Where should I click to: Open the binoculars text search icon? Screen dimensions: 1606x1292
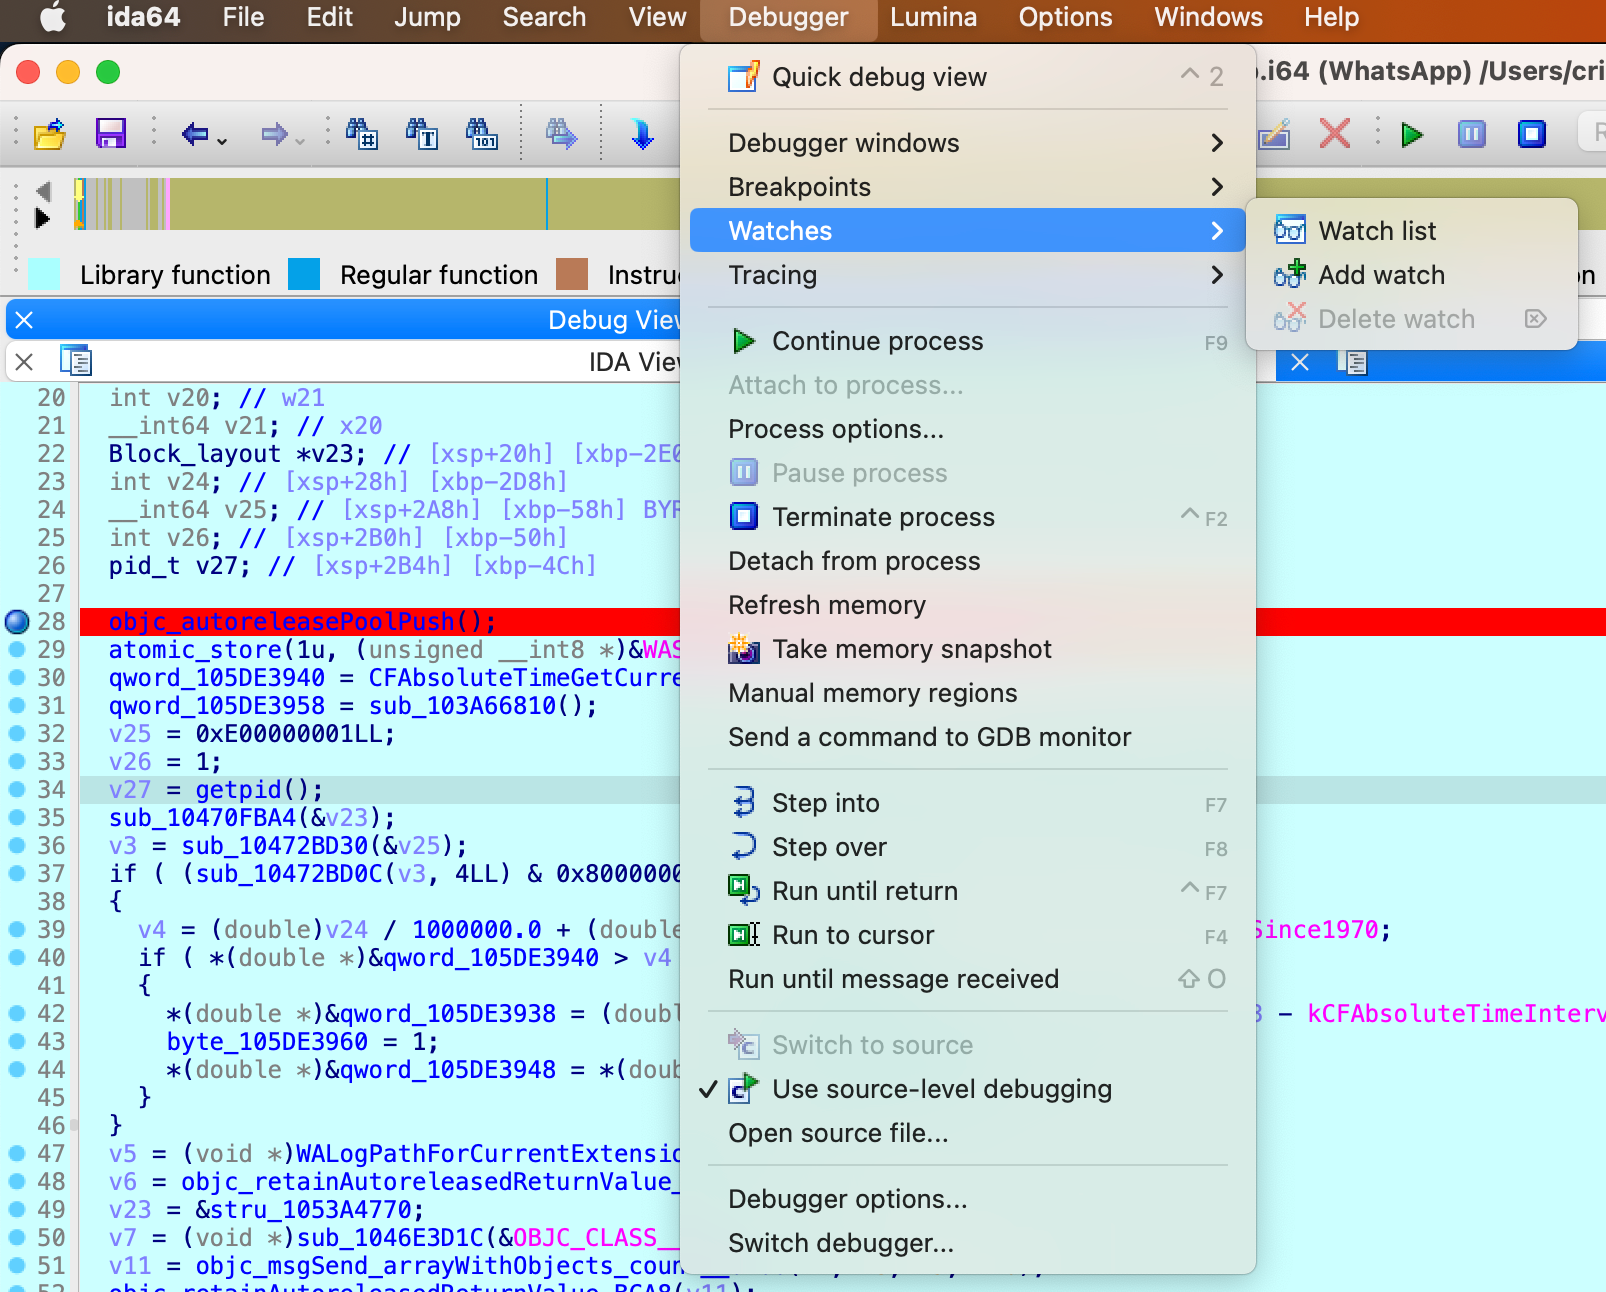(x=421, y=134)
